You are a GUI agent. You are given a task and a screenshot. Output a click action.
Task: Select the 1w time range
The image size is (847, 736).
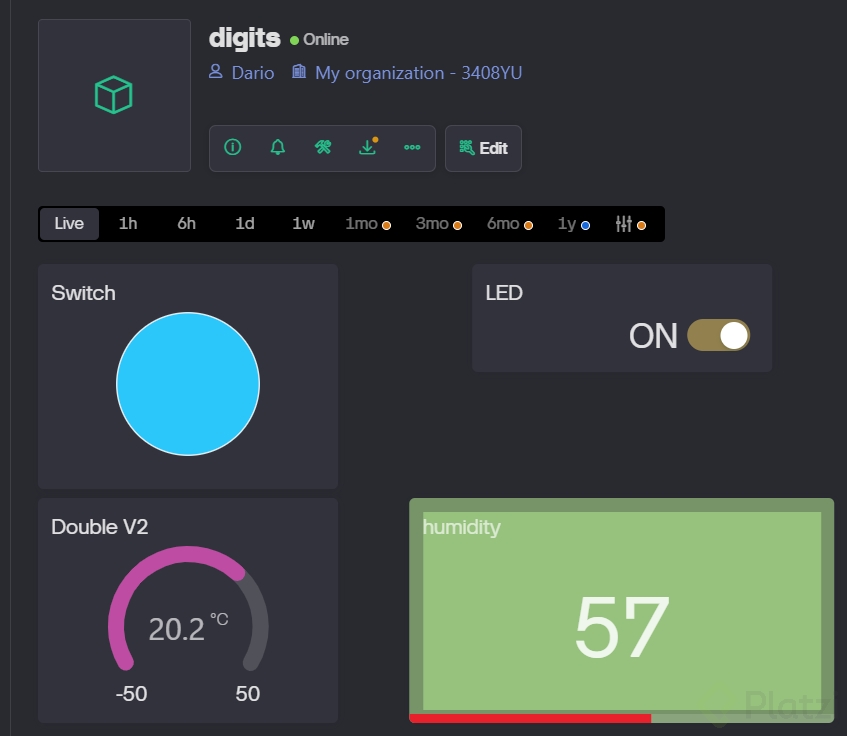[x=304, y=224]
